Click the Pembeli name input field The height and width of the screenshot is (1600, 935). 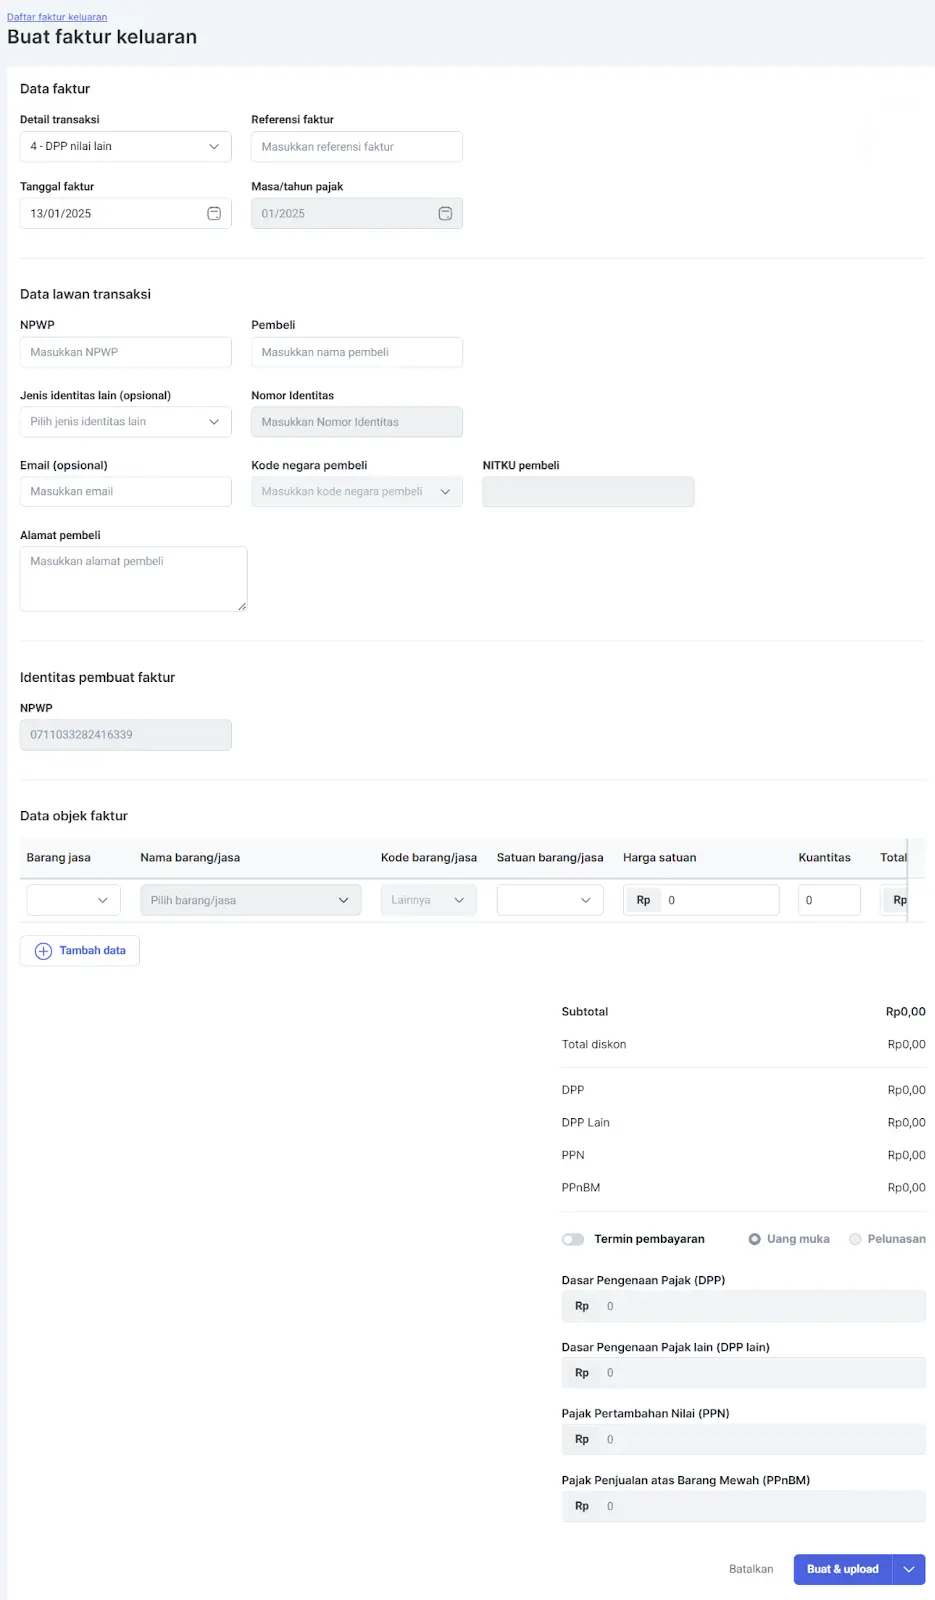(357, 352)
